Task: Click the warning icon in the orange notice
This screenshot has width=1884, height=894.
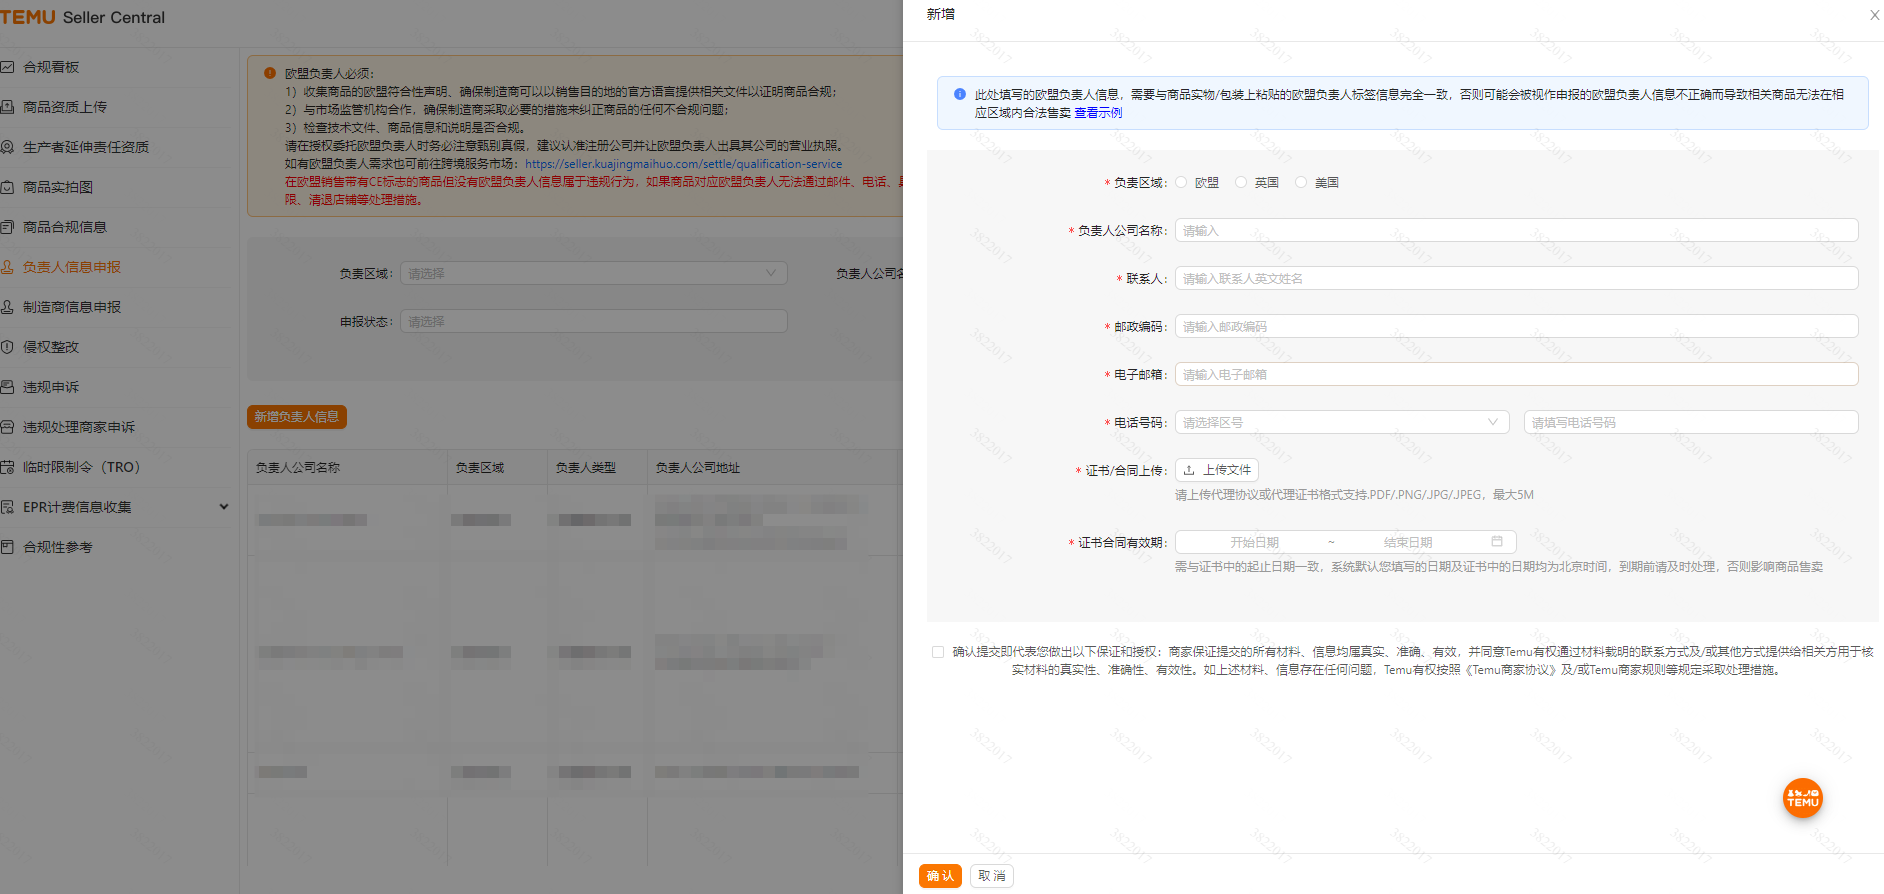Action: point(270,73)
